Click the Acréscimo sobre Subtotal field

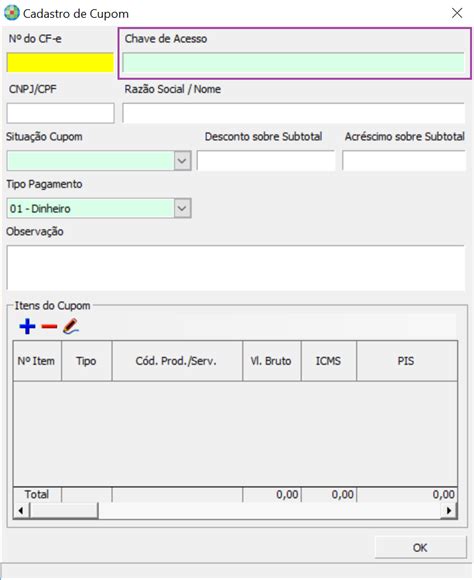[x=404, y=161]
